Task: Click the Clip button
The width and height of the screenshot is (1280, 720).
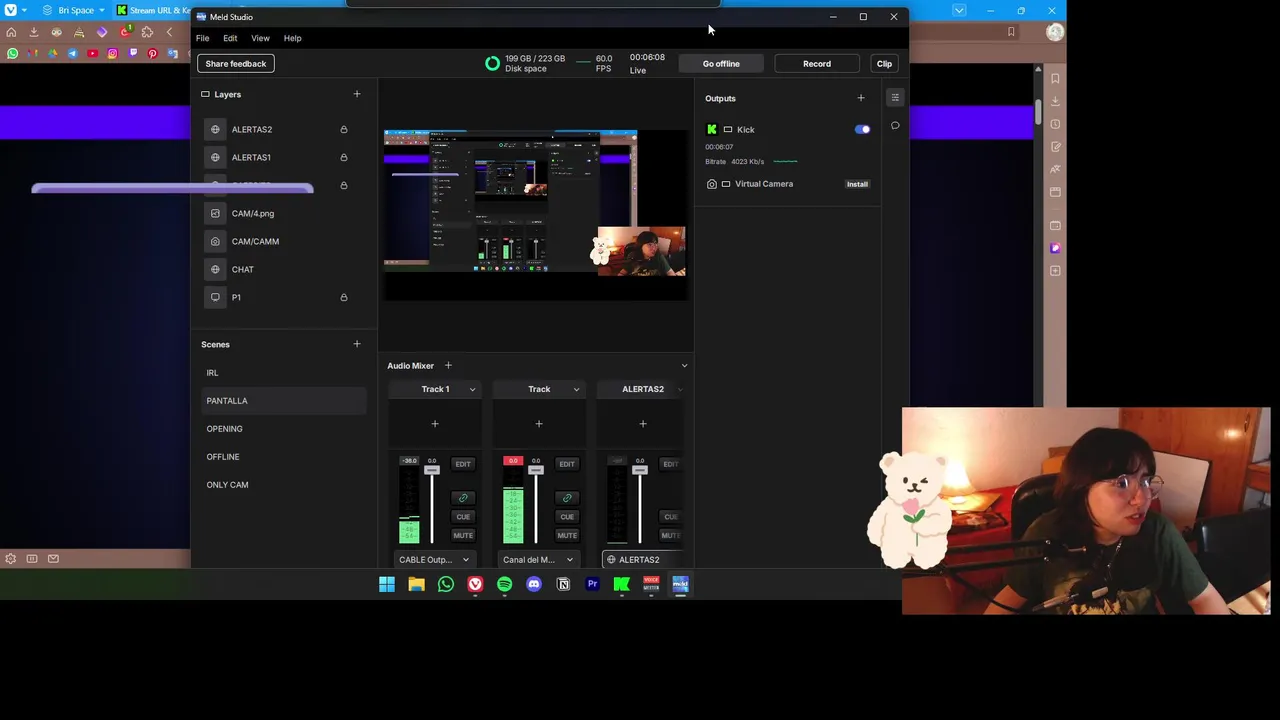Action: [884, 64]
